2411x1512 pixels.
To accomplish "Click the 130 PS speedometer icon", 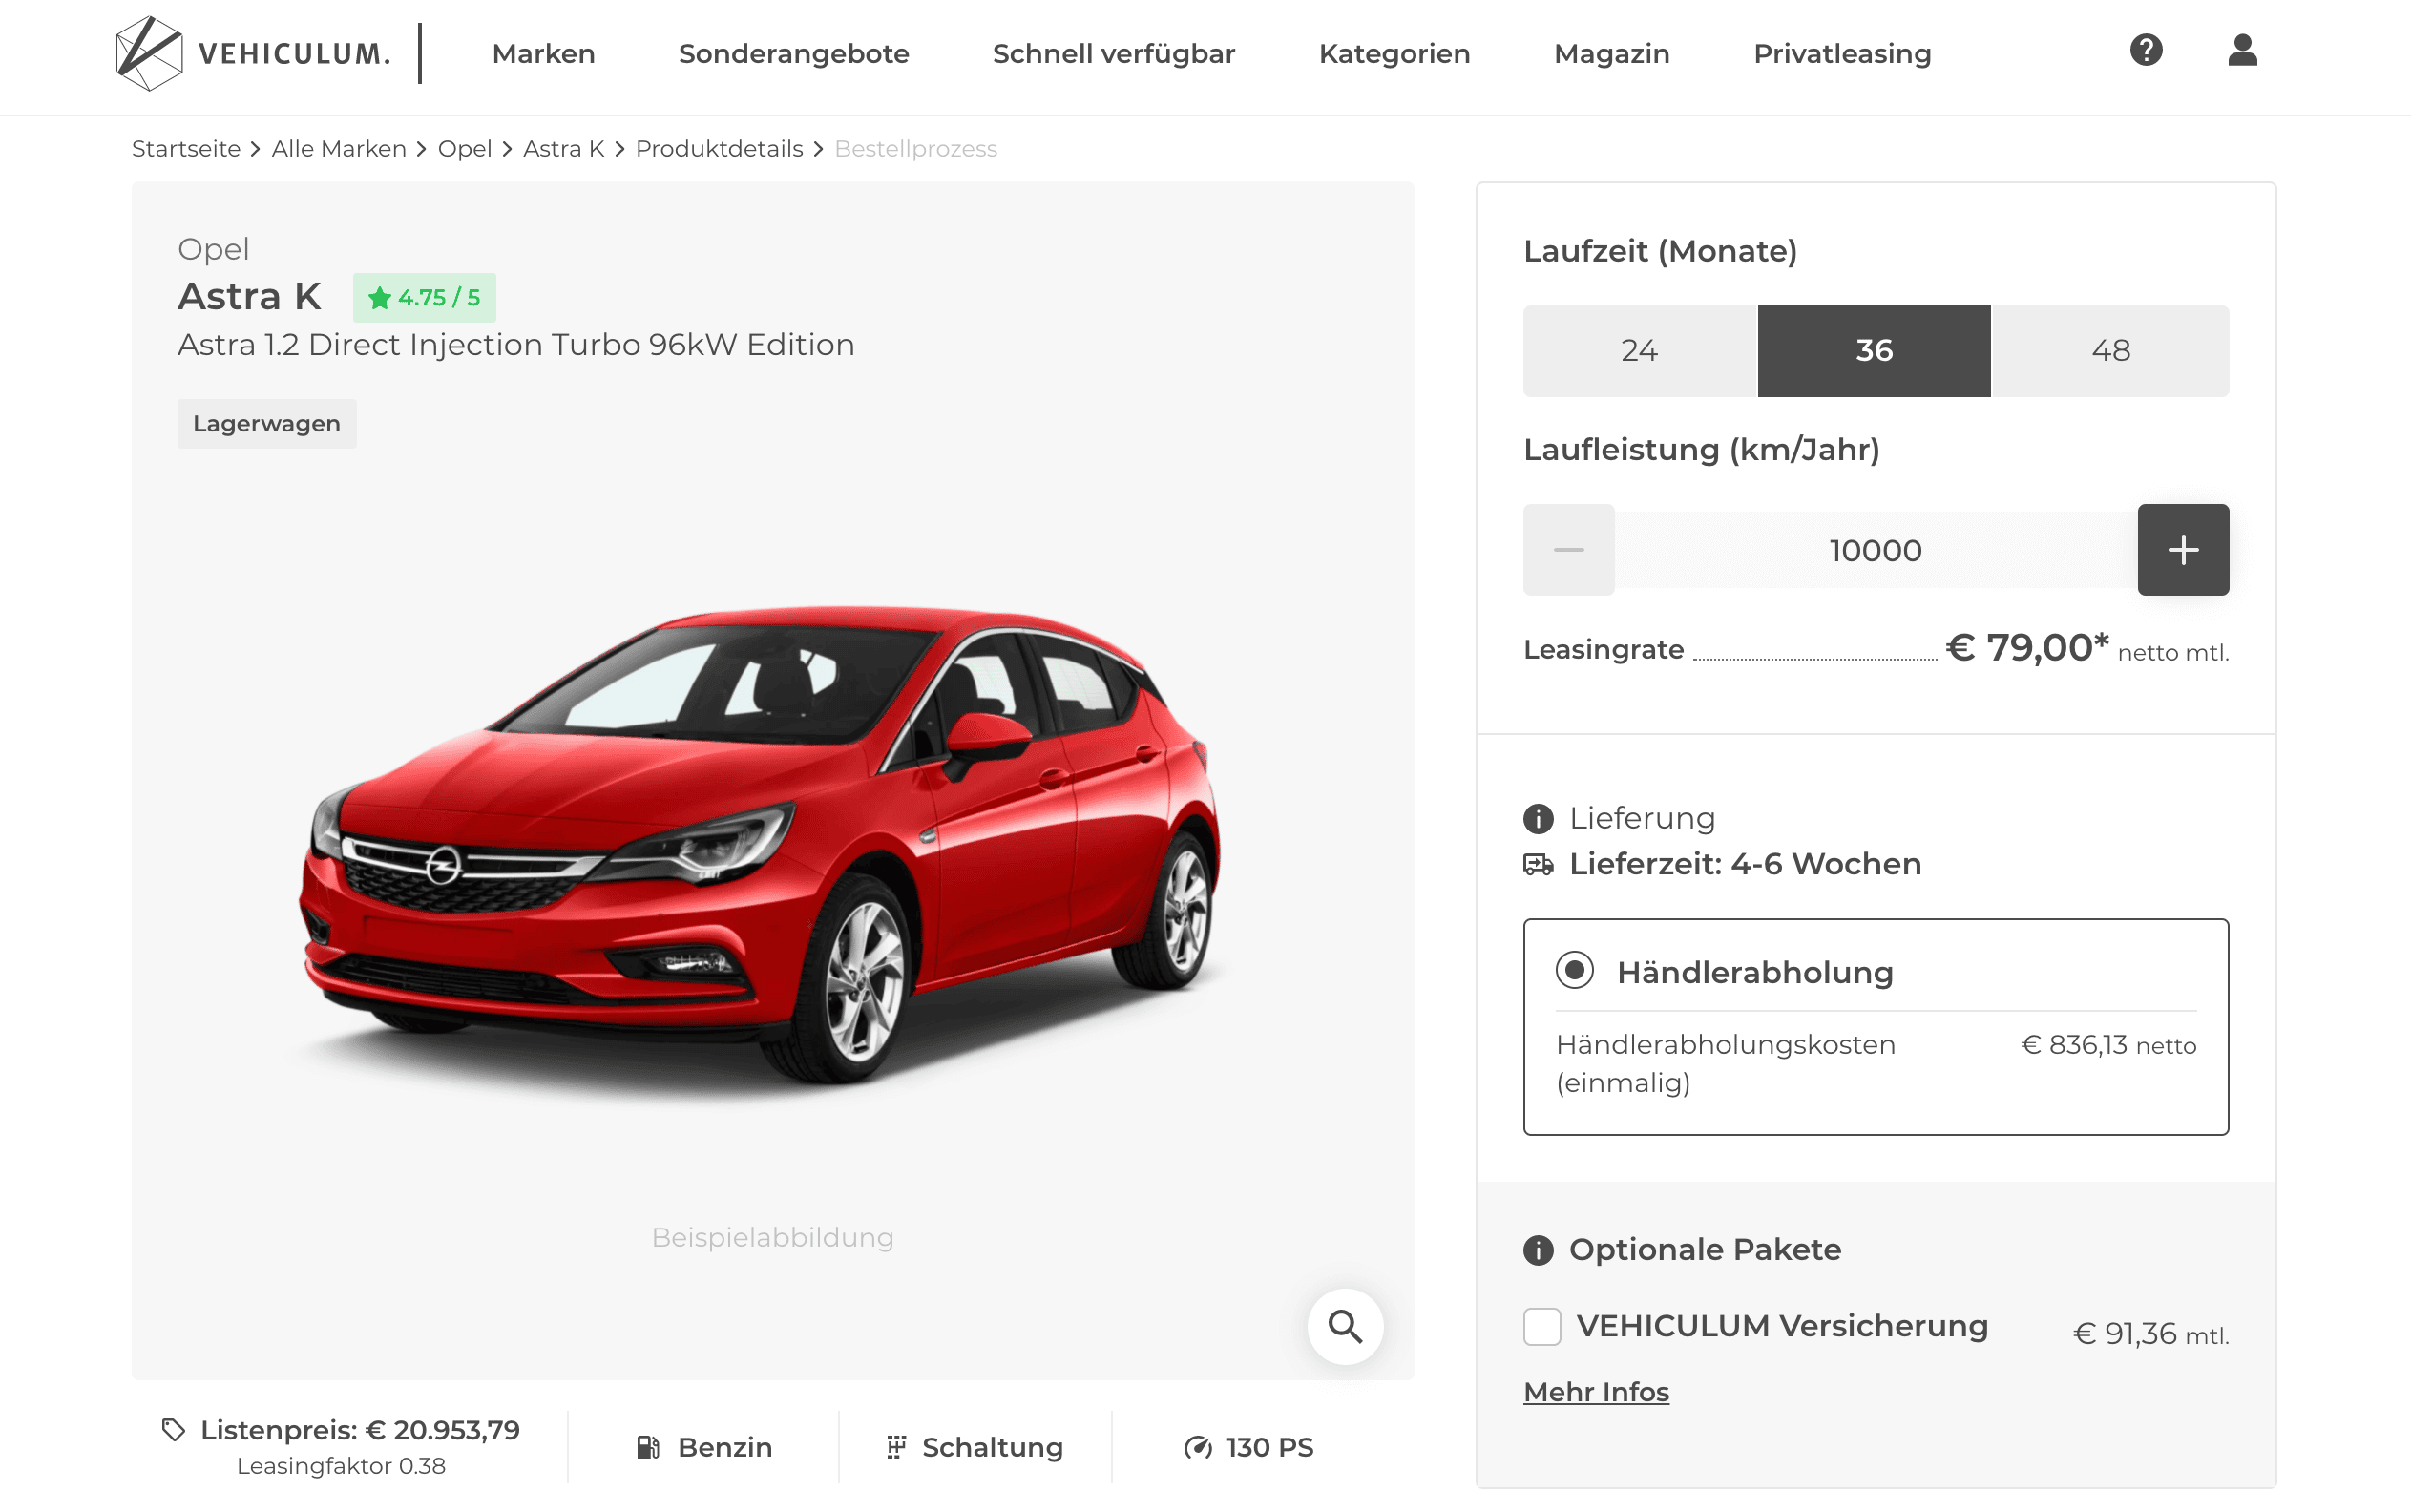I will [x=1198, y=1447].
